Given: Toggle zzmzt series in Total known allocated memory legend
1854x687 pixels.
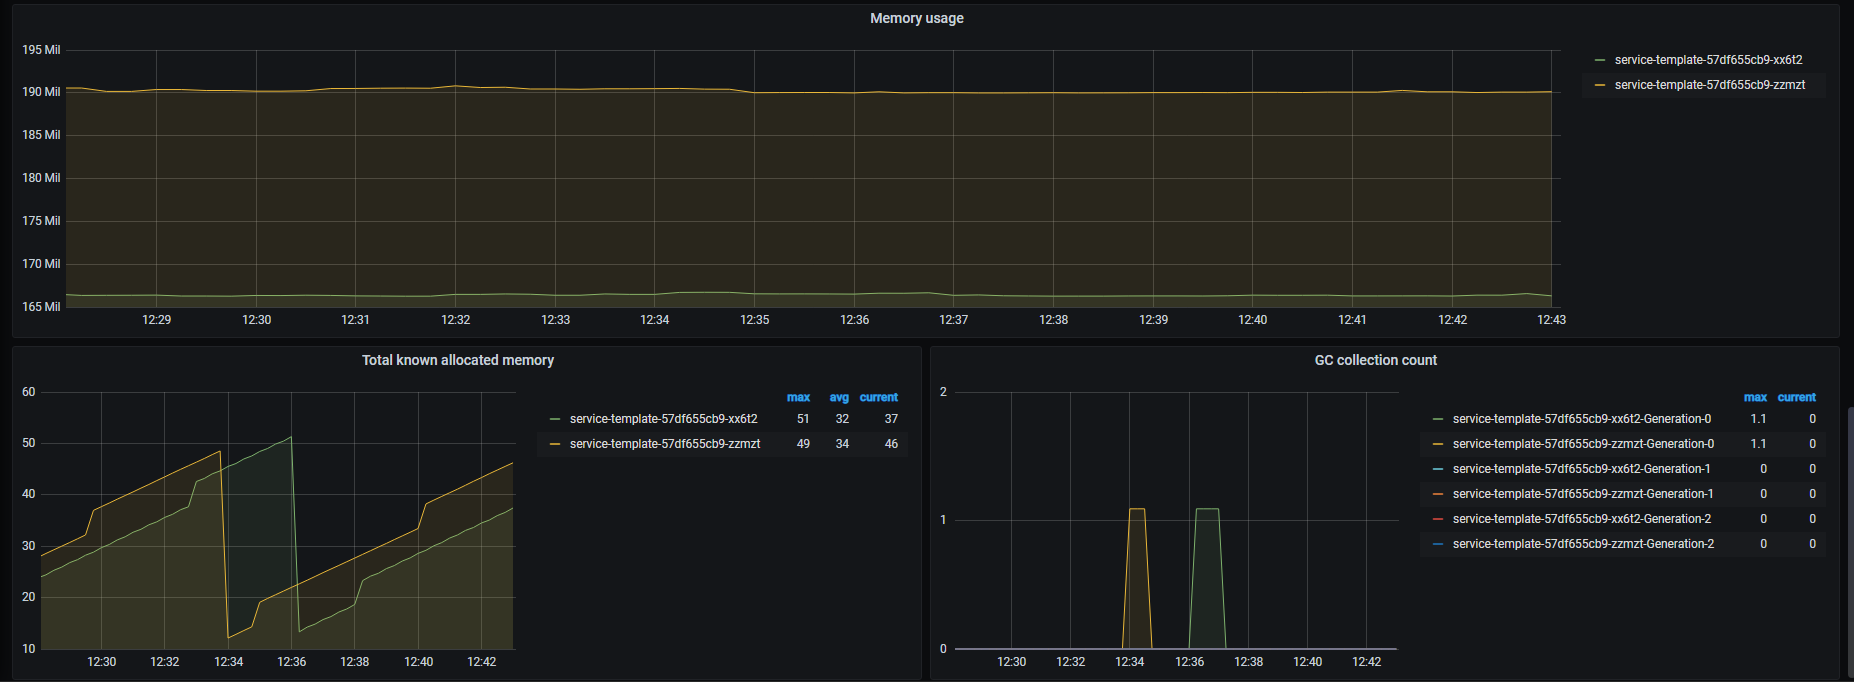Looking at the screenshot, I should pos(665,444).
